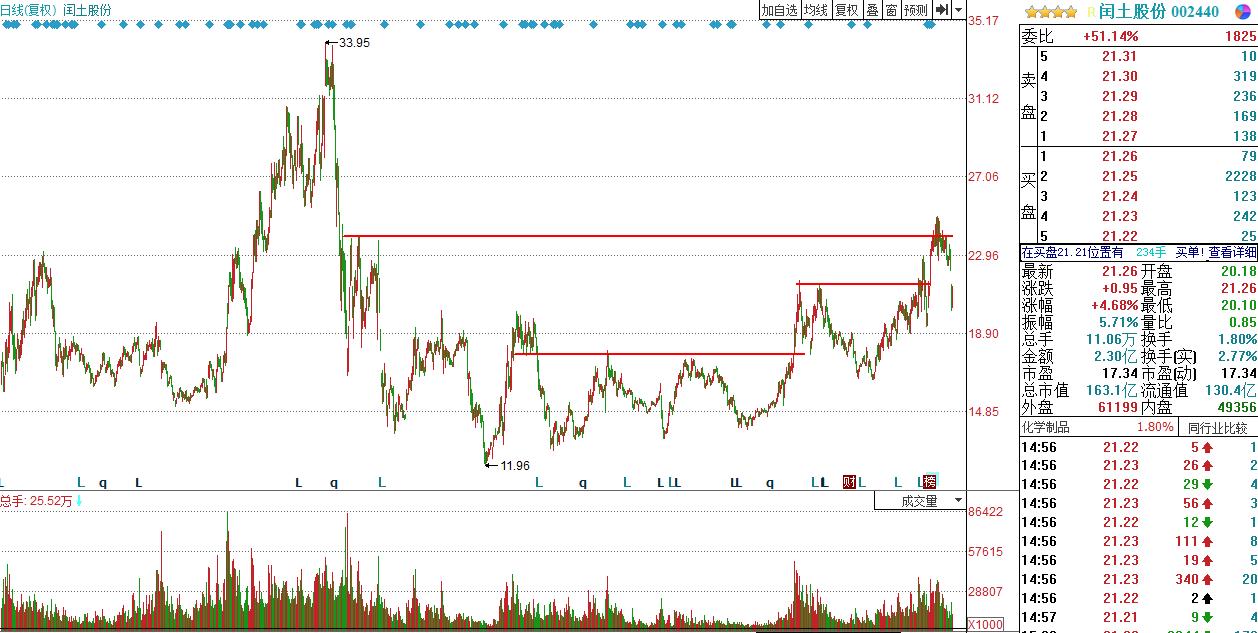Click the 预测 forecast button
This screenshot has width=1258, height=633.
click(915, 10)
